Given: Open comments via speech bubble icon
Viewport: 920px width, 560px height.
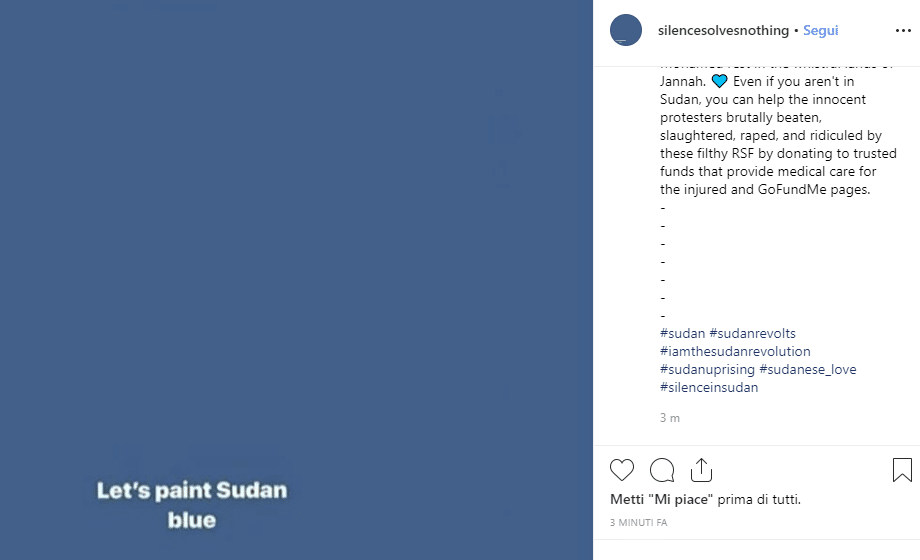Looking at the screenshot, I should (x=662, y=470).
